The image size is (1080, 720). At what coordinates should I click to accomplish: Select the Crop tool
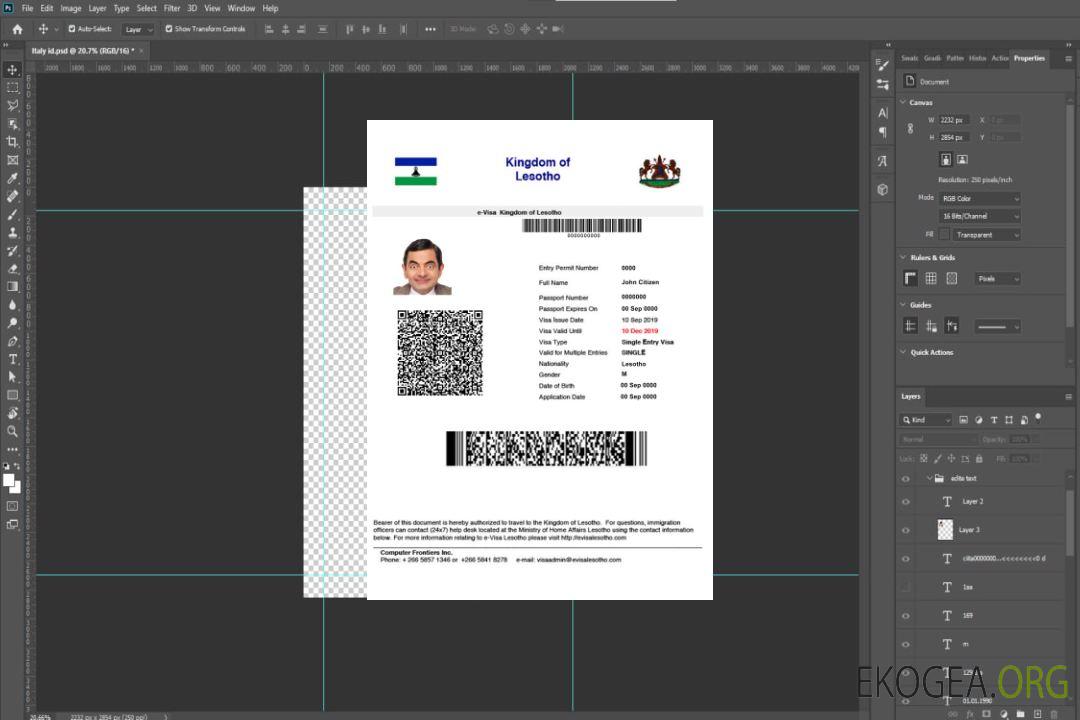coord(12,141)
